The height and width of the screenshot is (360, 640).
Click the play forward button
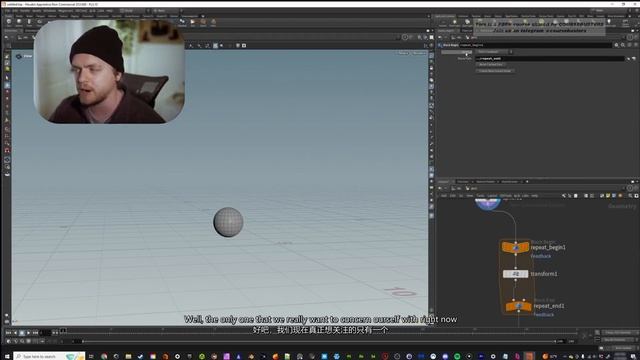point(29,333)
